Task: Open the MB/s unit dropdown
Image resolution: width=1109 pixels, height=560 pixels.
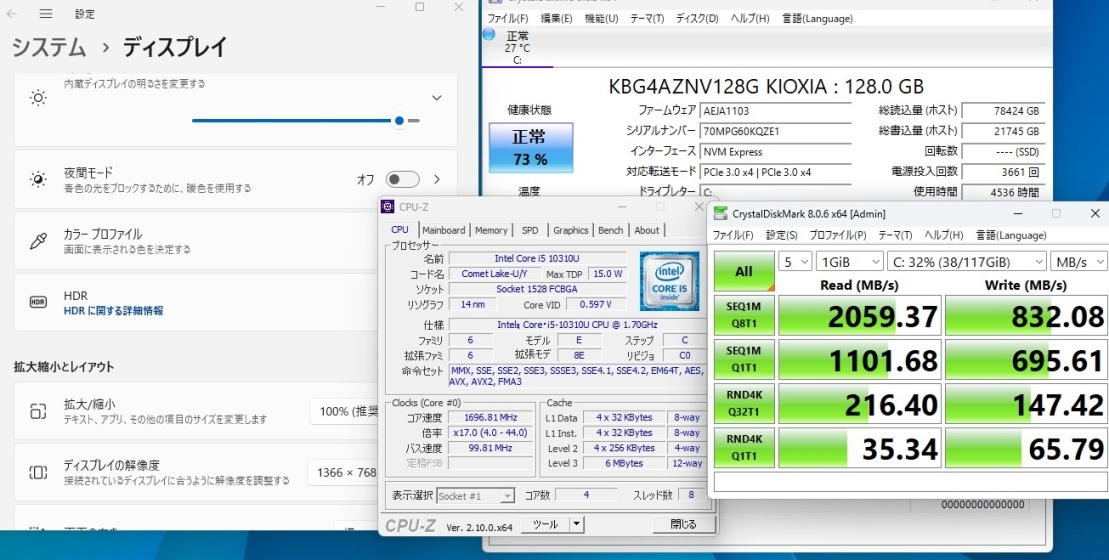Action: 1079,262
